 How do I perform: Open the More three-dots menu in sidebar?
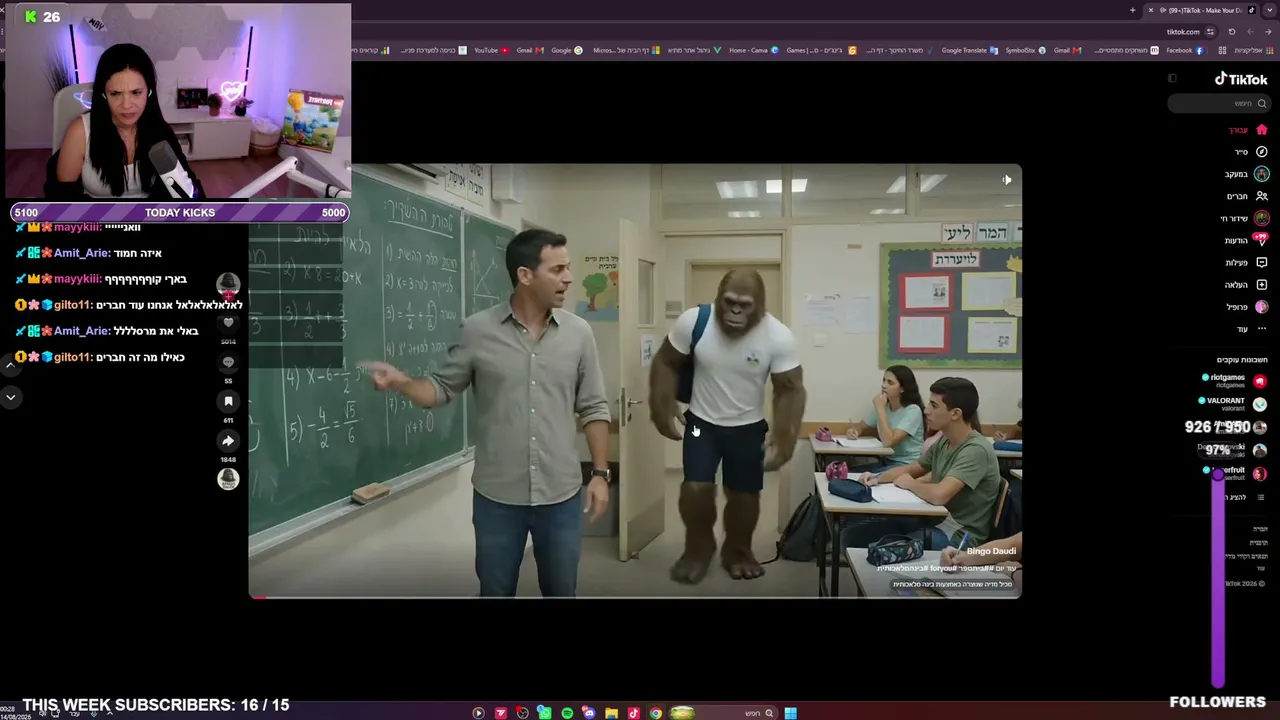1261,329
